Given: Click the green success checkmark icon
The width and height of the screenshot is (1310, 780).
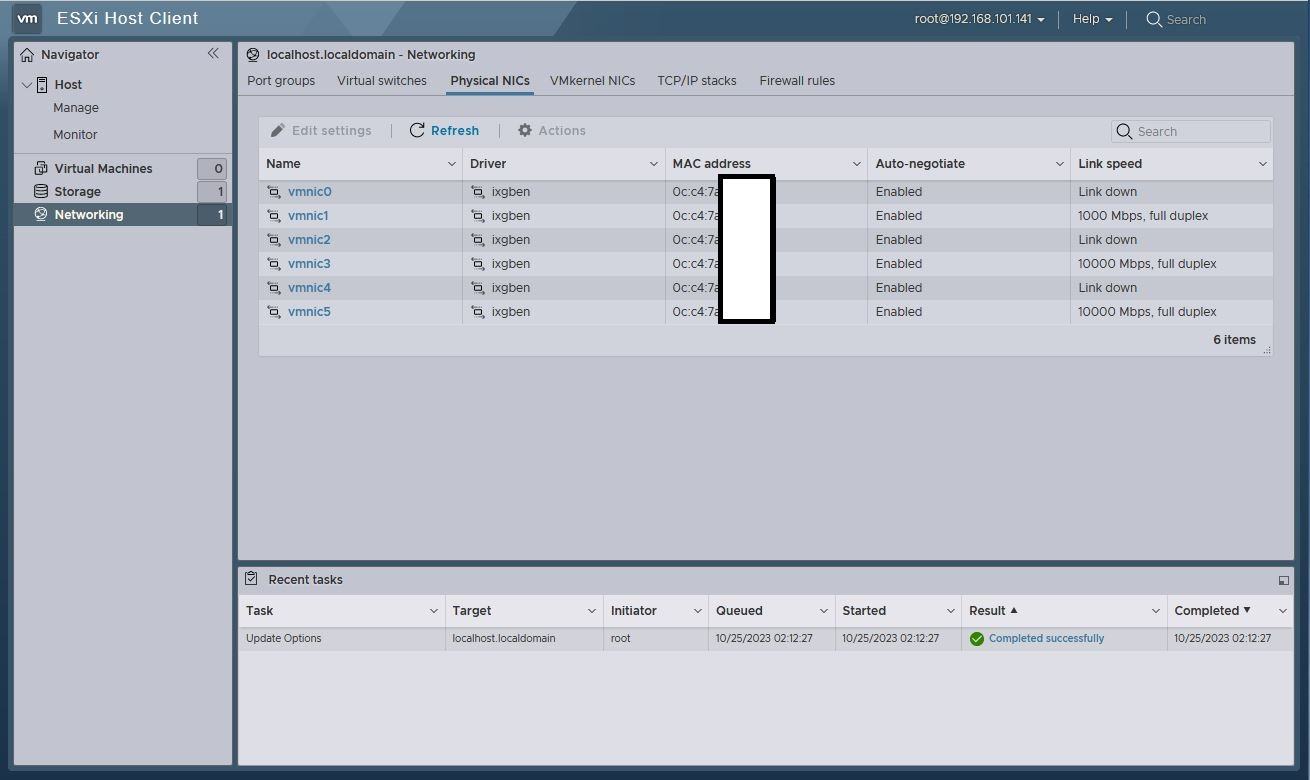Looking at the screenshot, I should (977, 639).
